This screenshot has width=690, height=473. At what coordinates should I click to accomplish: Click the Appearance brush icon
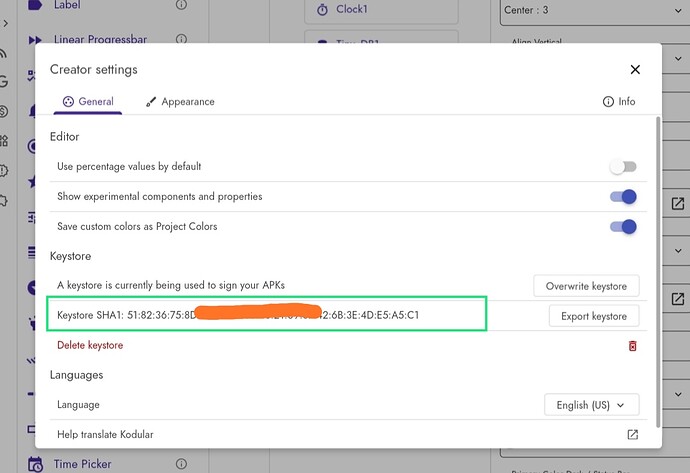pyautogui.click(x=151, y=102)
